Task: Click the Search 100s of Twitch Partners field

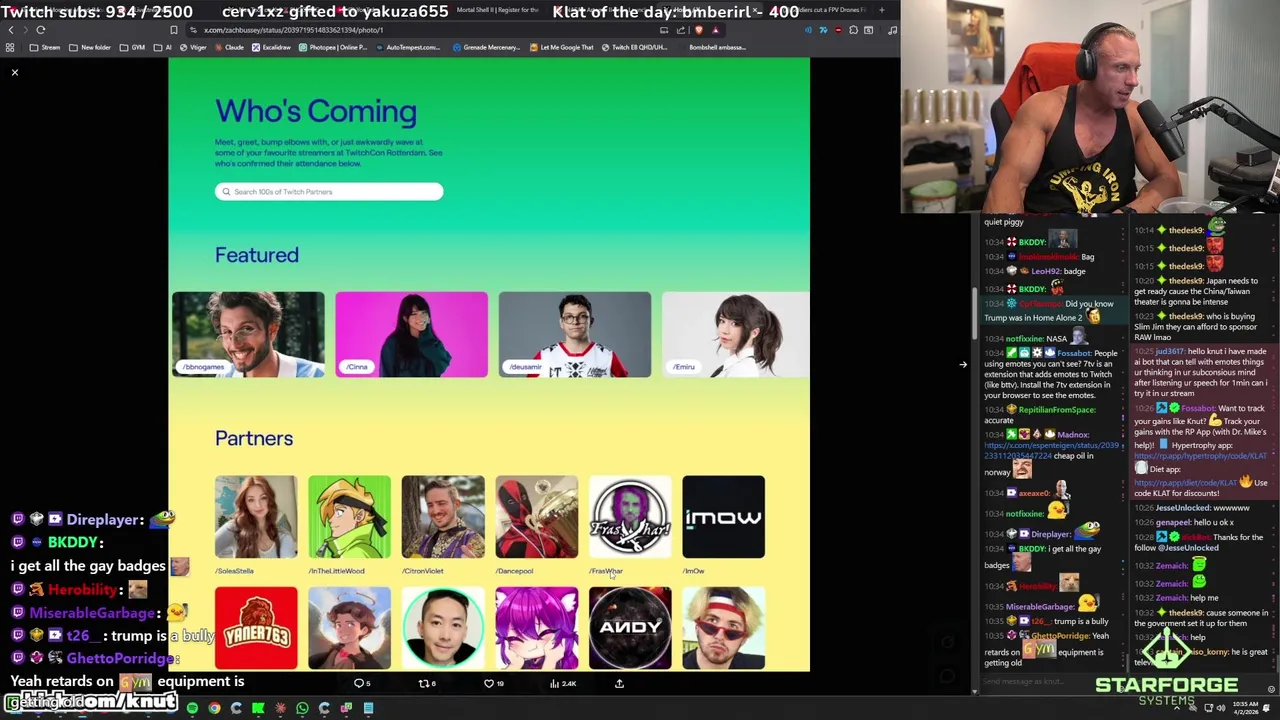Action: [x=329, y=191]
